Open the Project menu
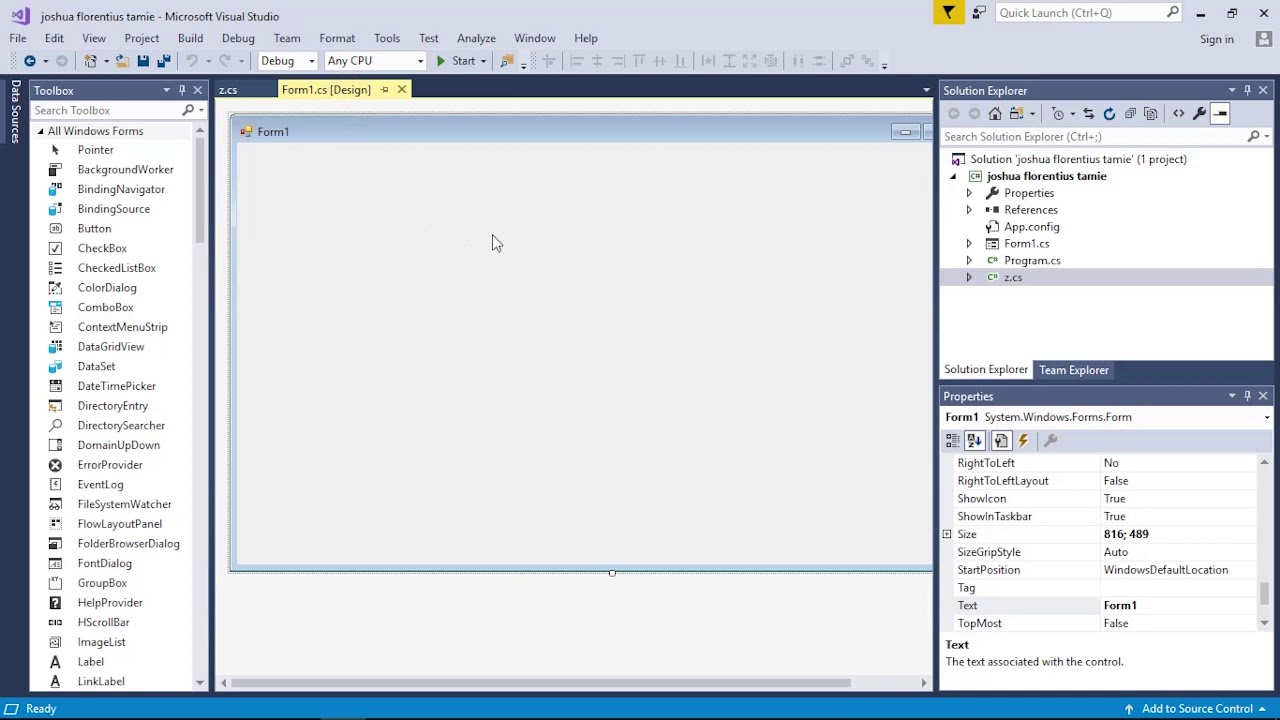 pos(142,38)
